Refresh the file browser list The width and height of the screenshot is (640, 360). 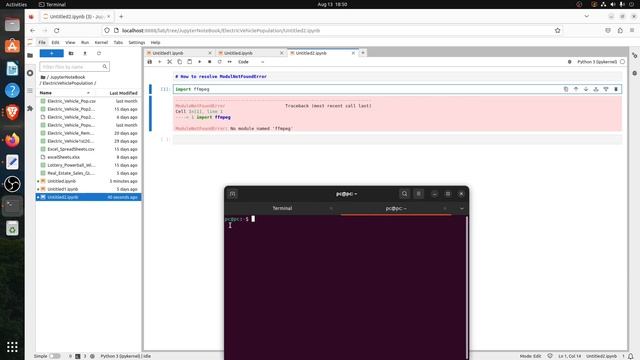[x=99, y=53]
